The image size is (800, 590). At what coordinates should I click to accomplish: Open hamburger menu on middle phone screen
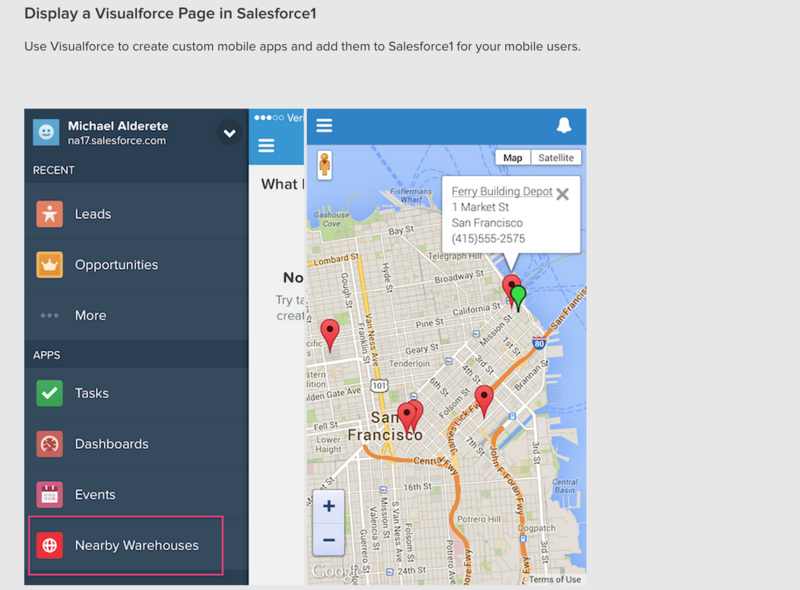pos(266,145)
